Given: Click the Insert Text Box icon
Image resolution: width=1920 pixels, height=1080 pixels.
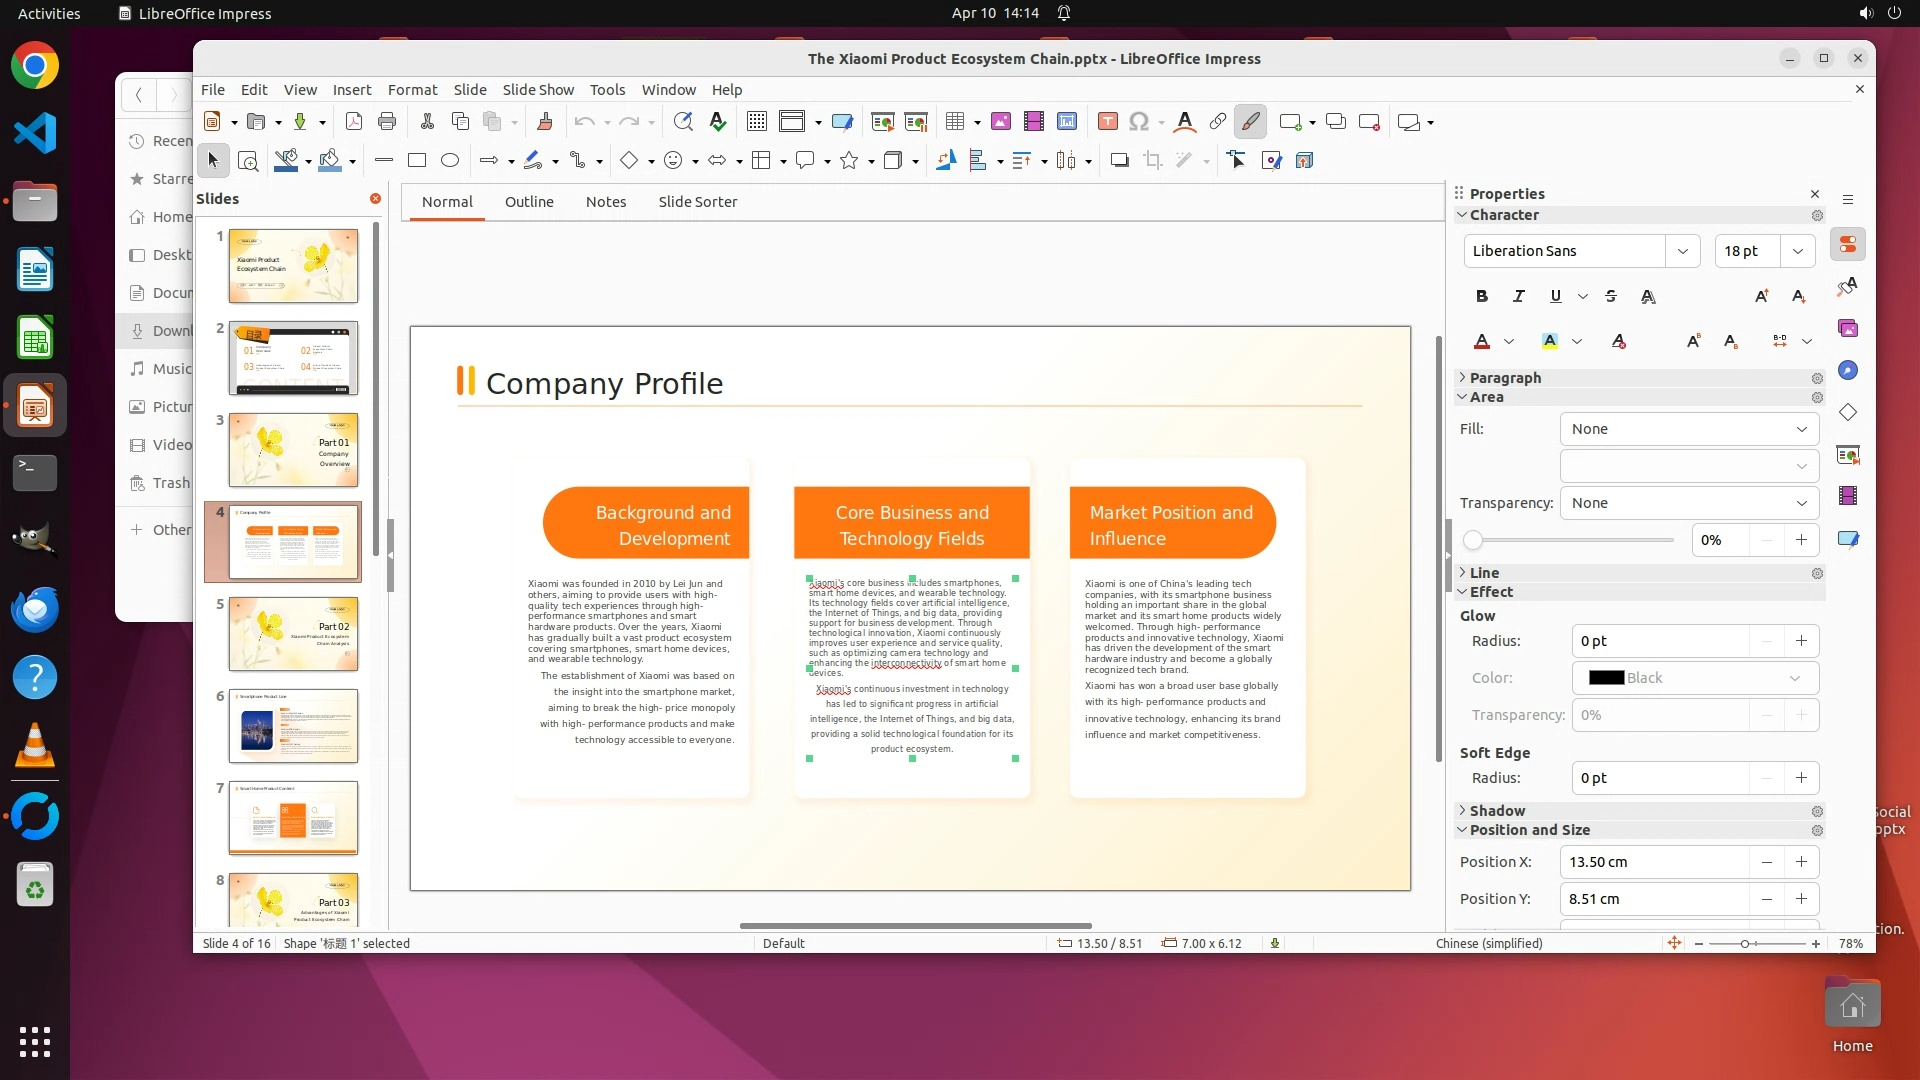Looking at the screenshot, I should [1107, 122].
